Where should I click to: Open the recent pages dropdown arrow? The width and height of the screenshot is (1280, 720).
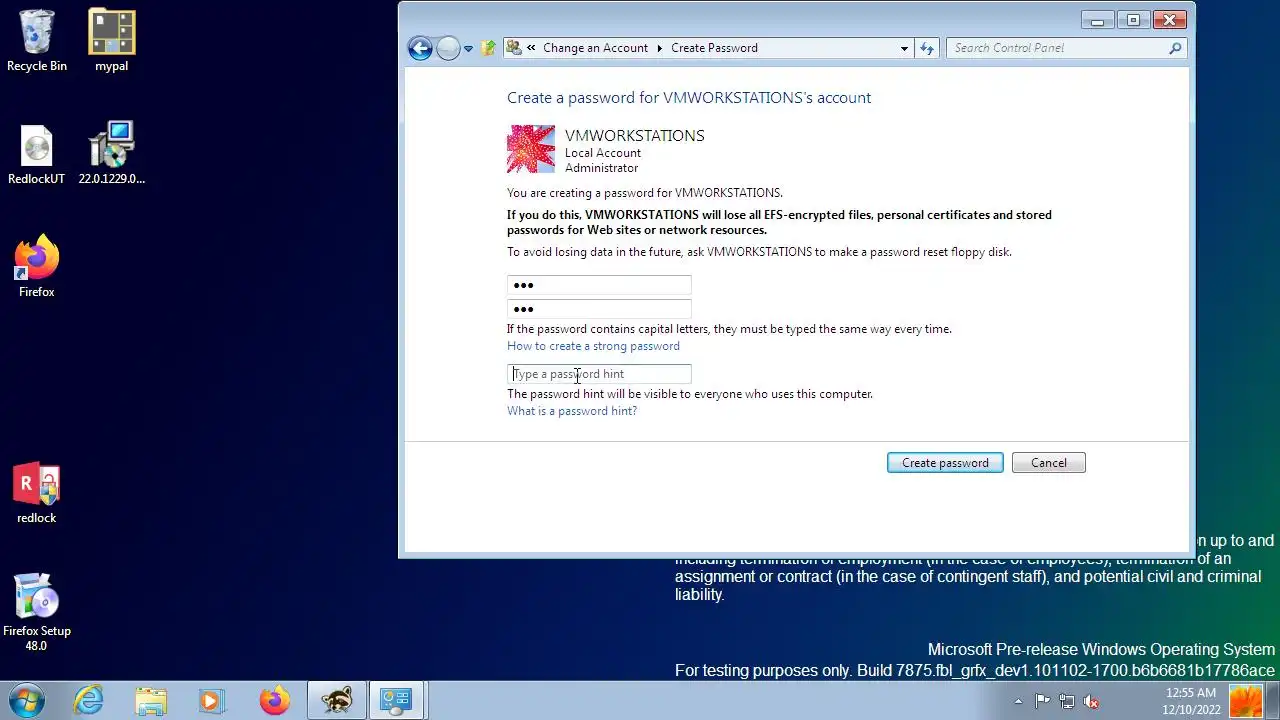click(x=468, y=48)
